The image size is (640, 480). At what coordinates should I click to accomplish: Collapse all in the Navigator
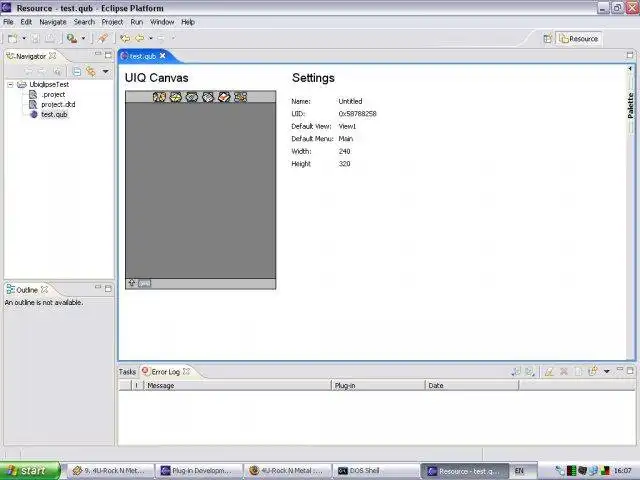click(x=76, y=72)
